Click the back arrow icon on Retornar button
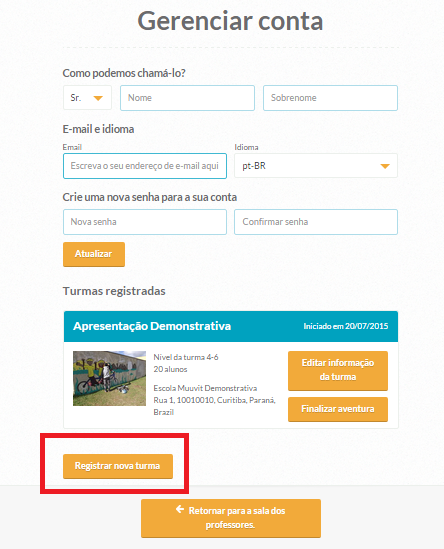This screenshot has height=549, width=444. coord(180,509)
